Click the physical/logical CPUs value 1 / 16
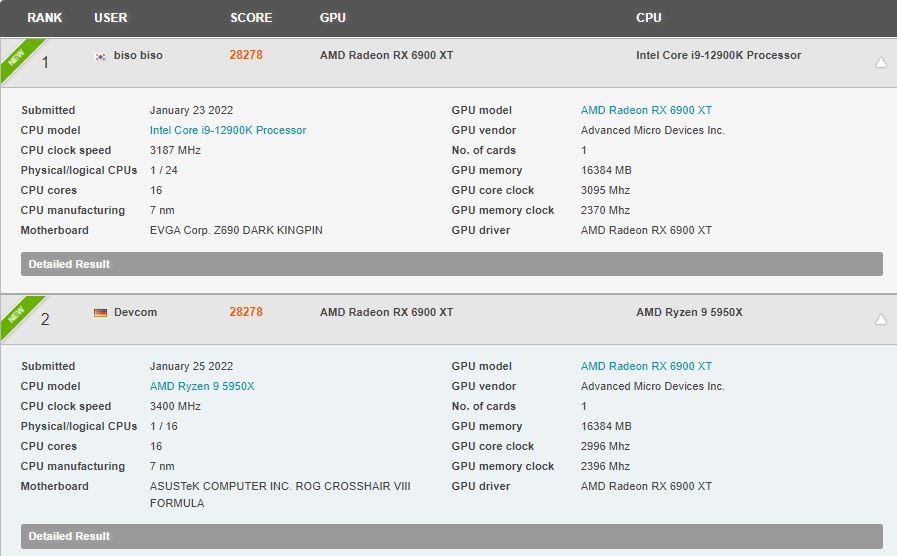This screenshot has width=897, height=556. coord(164,426)
